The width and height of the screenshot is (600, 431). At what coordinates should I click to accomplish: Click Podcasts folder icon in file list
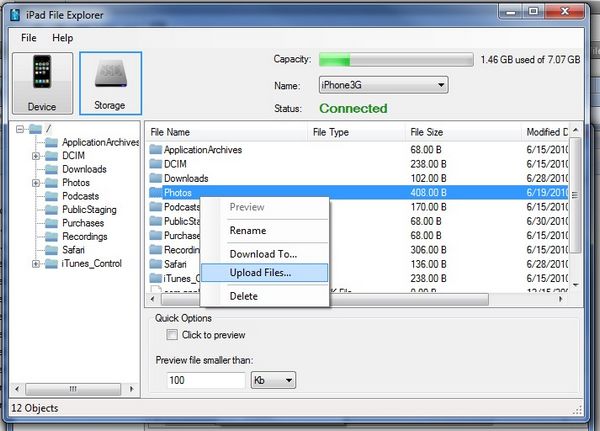[x=155, y=207]
